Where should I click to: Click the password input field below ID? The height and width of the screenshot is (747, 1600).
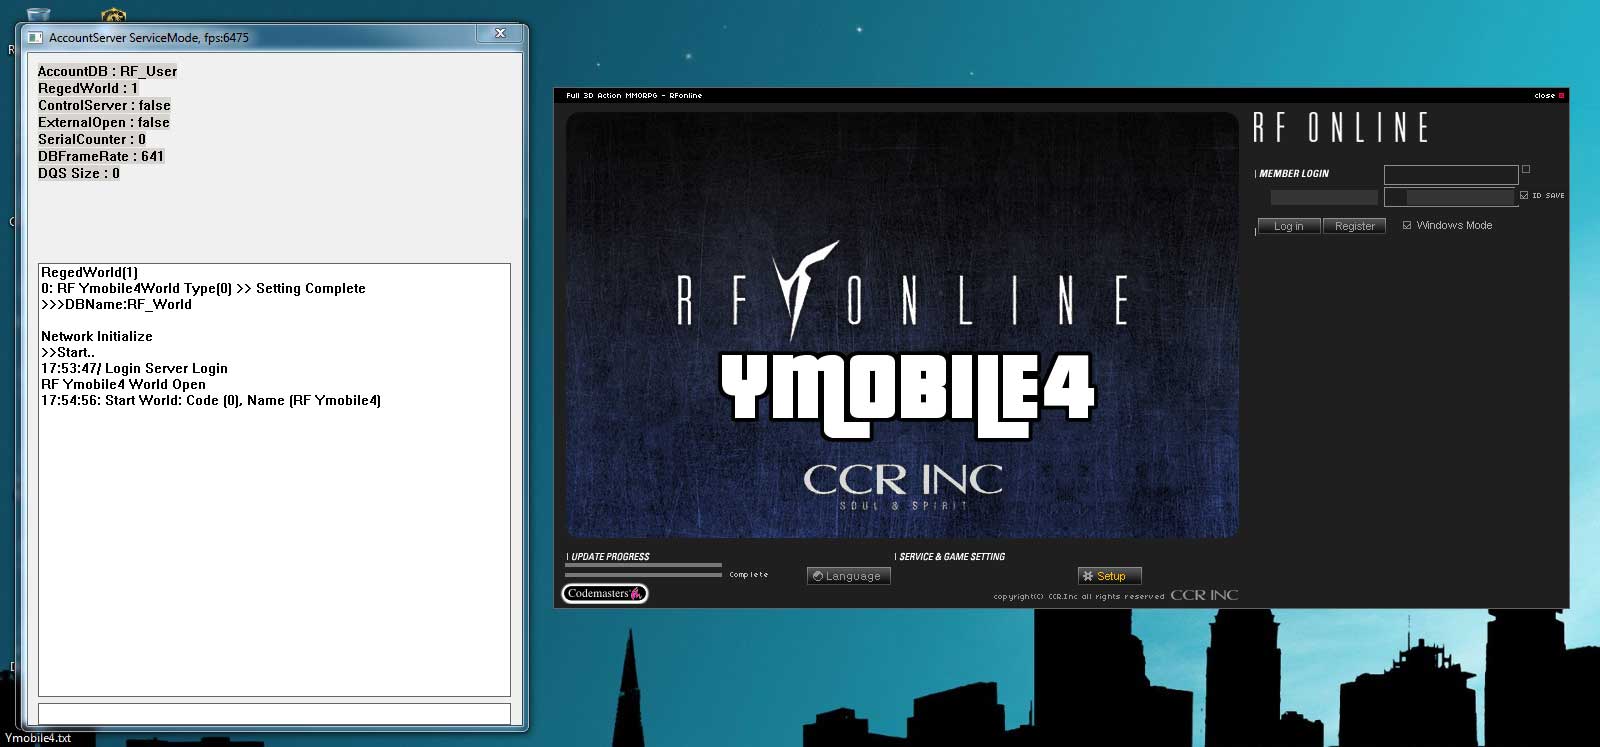click(1451, 197)
